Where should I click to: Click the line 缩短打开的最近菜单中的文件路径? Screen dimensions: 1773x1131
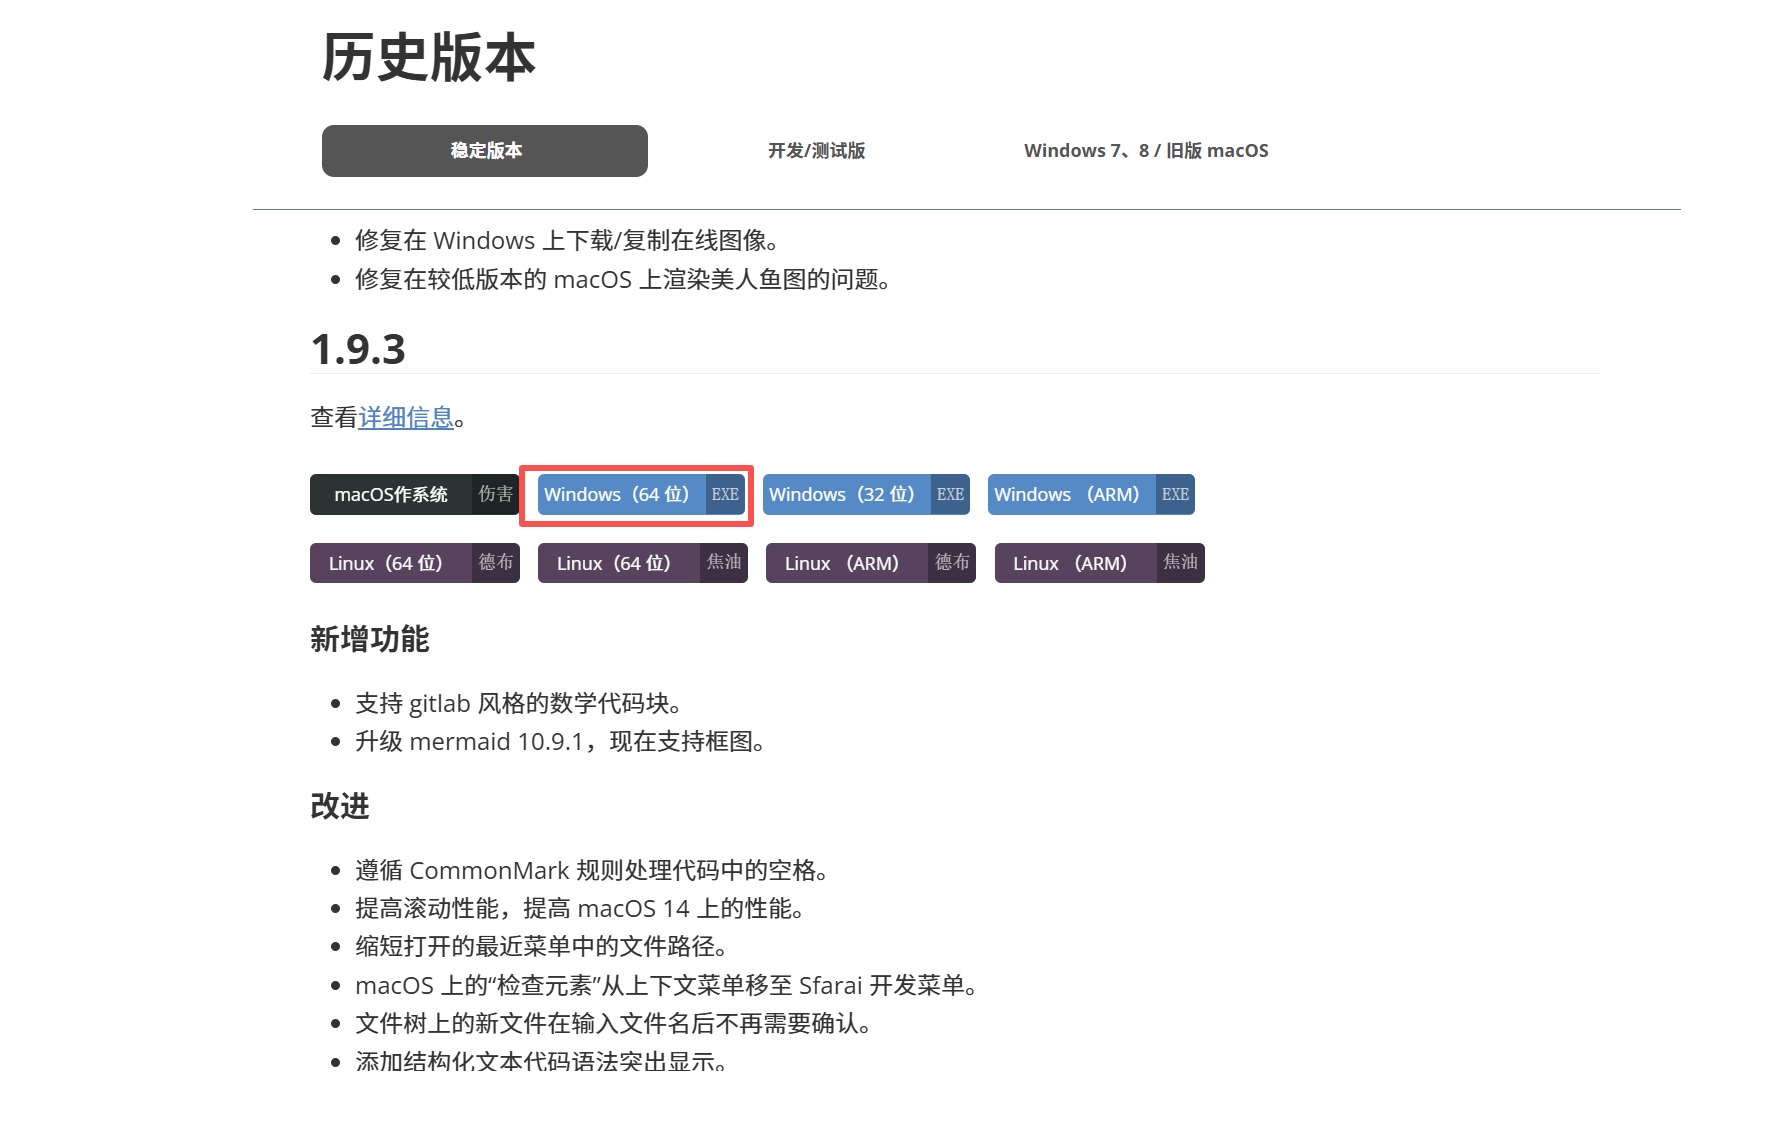[541, 946]
